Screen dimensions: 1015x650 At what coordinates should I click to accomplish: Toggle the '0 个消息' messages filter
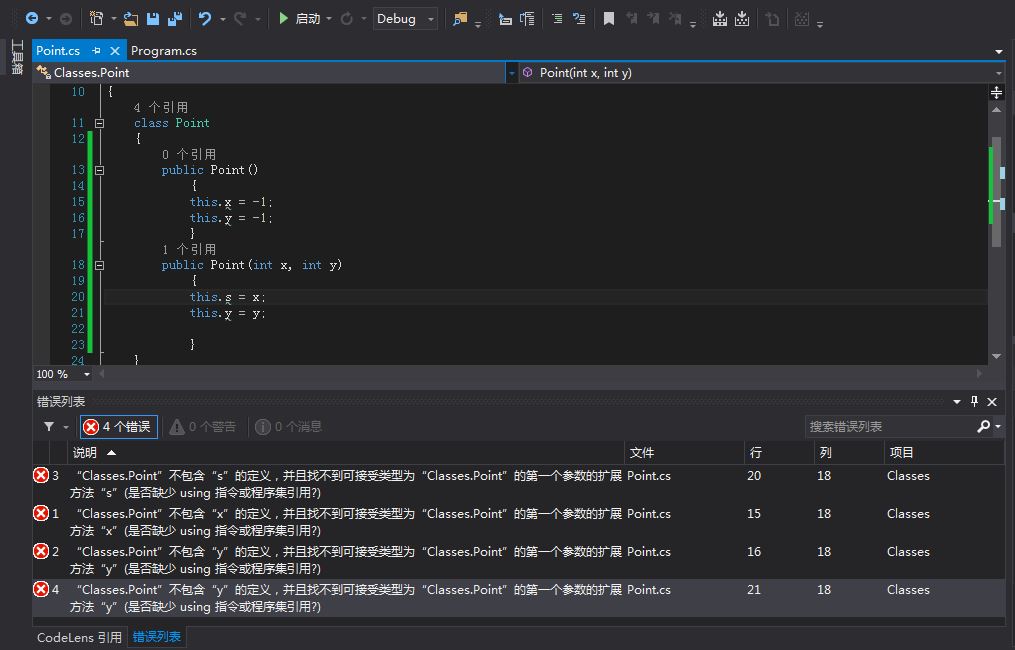289,427
